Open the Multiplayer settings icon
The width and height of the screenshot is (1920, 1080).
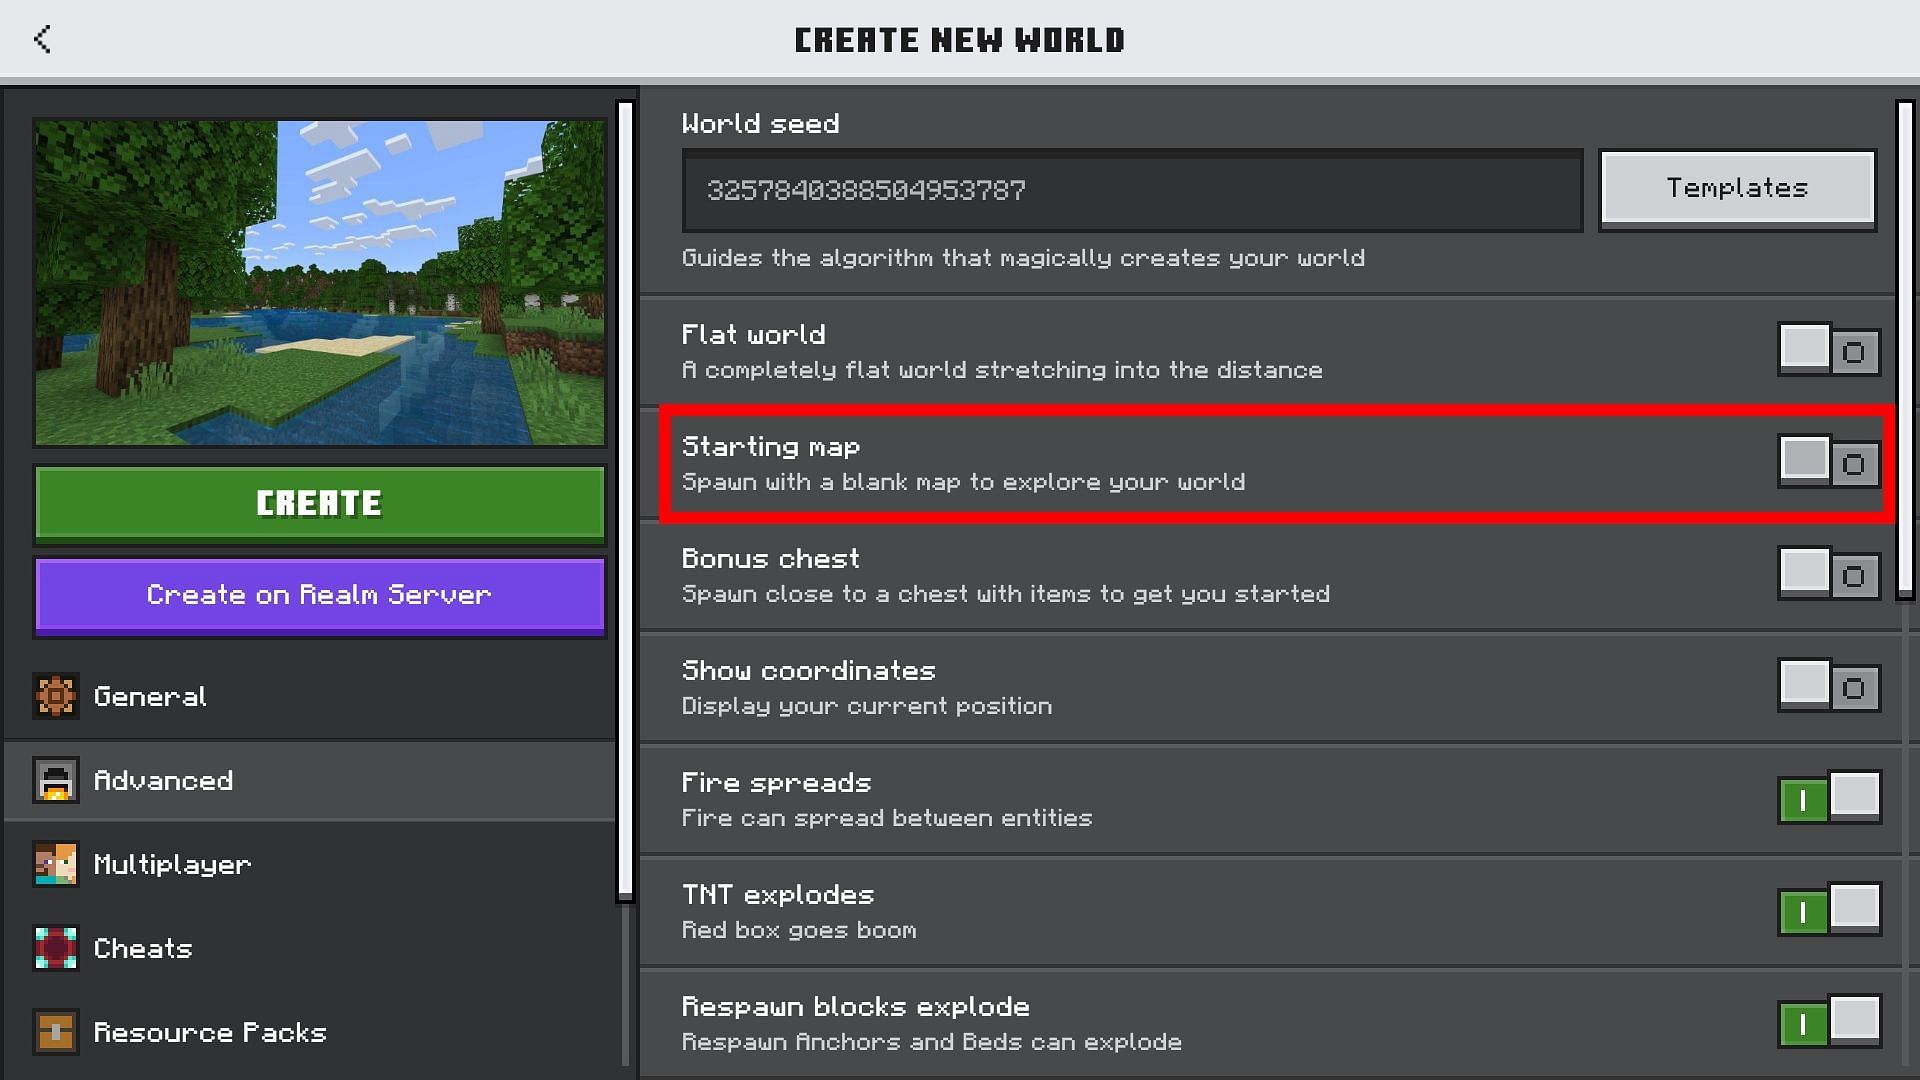point(54,864)
